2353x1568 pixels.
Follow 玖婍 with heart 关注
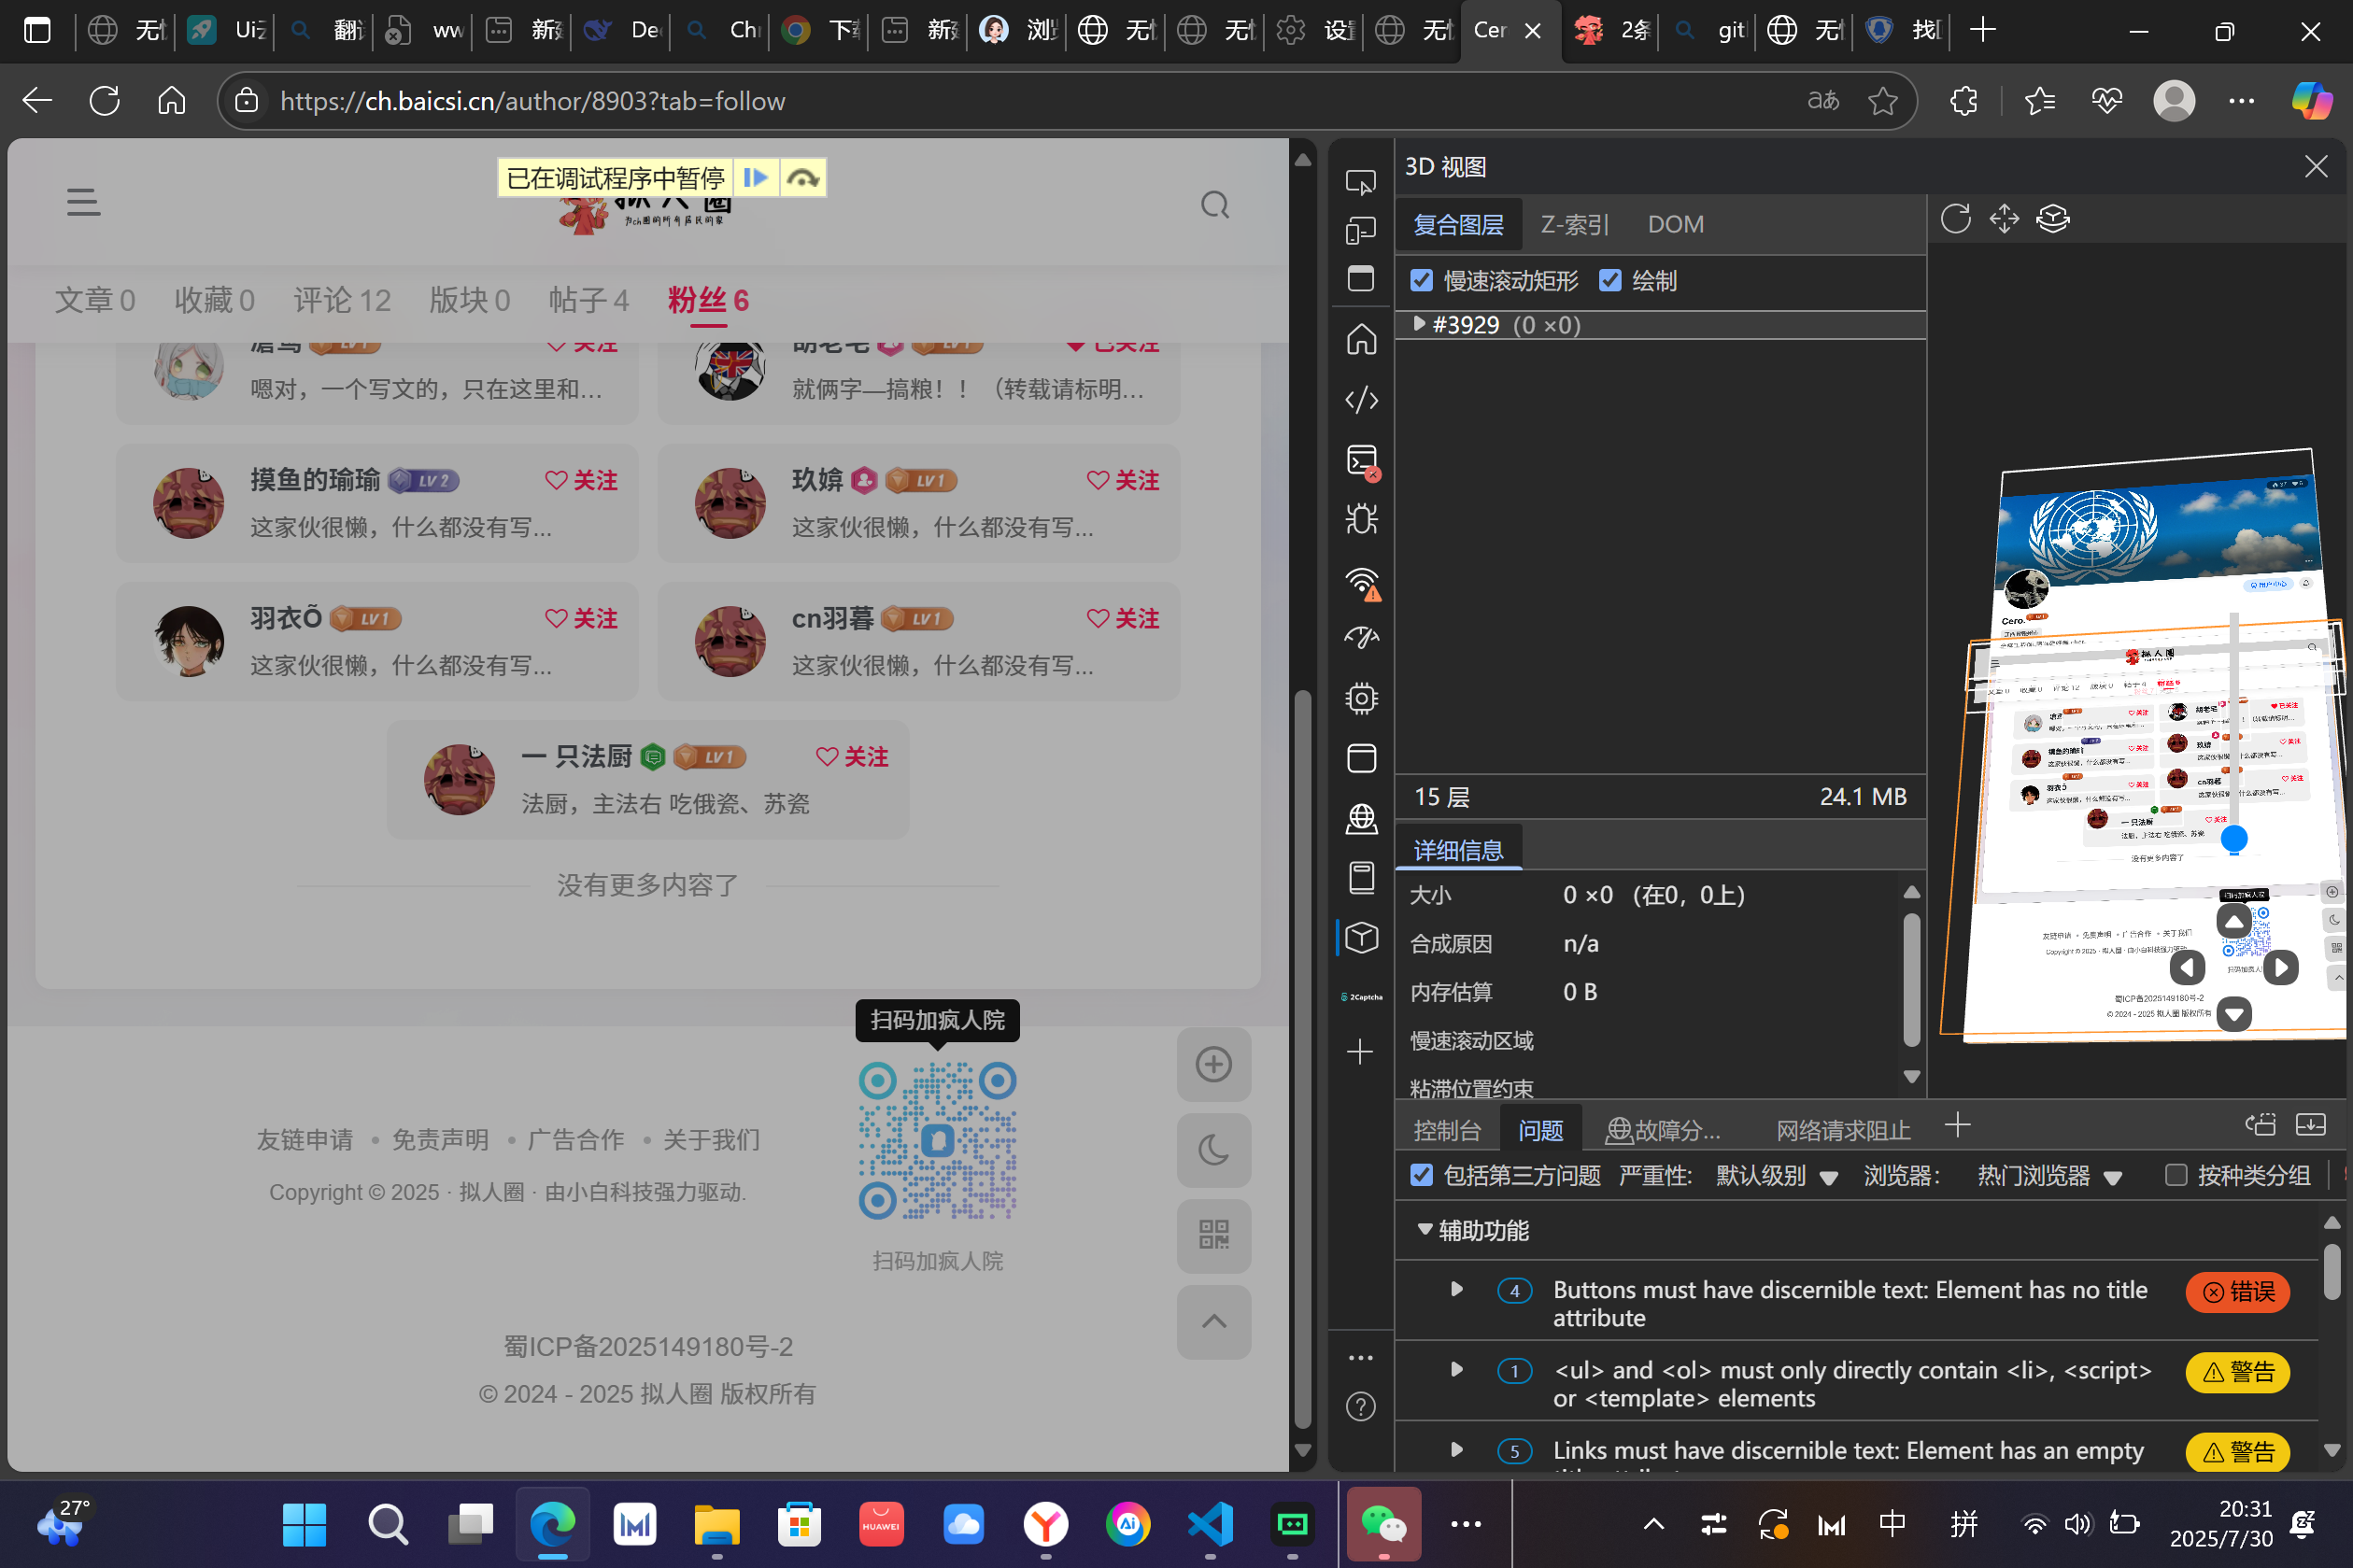click(1123, 481)
